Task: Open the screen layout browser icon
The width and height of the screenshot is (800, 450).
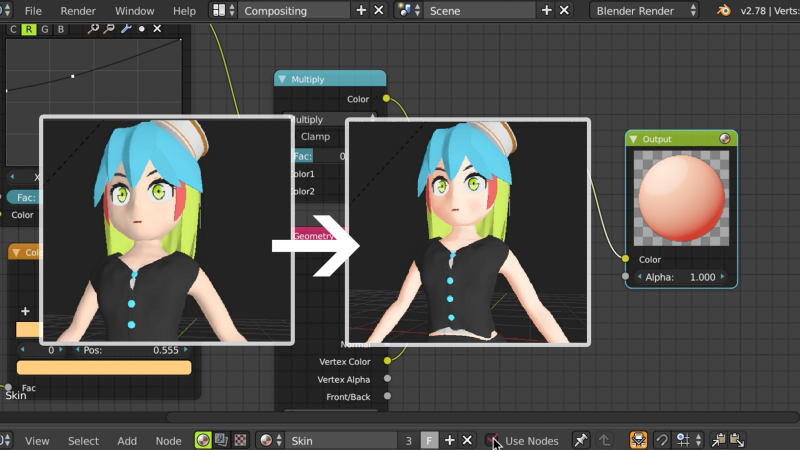Action: pyautogui.click(x=223, y=10)
